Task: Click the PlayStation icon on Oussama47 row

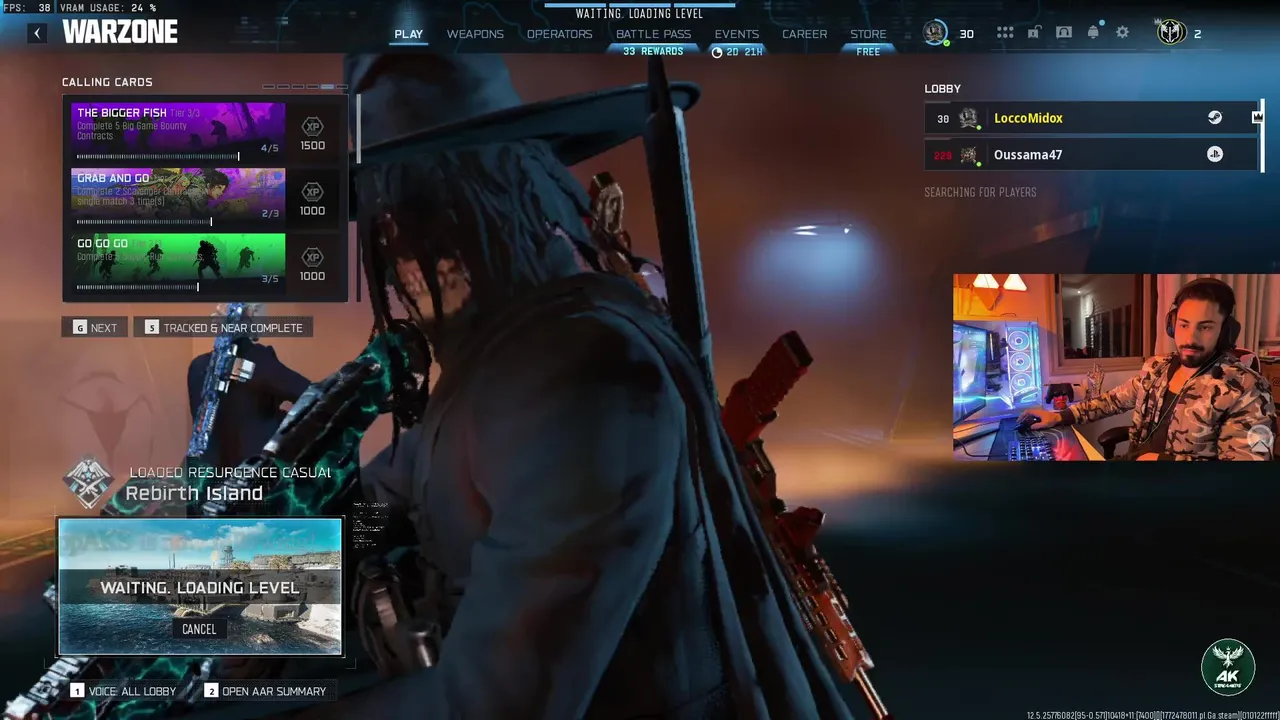Action: click(1215, 154)
